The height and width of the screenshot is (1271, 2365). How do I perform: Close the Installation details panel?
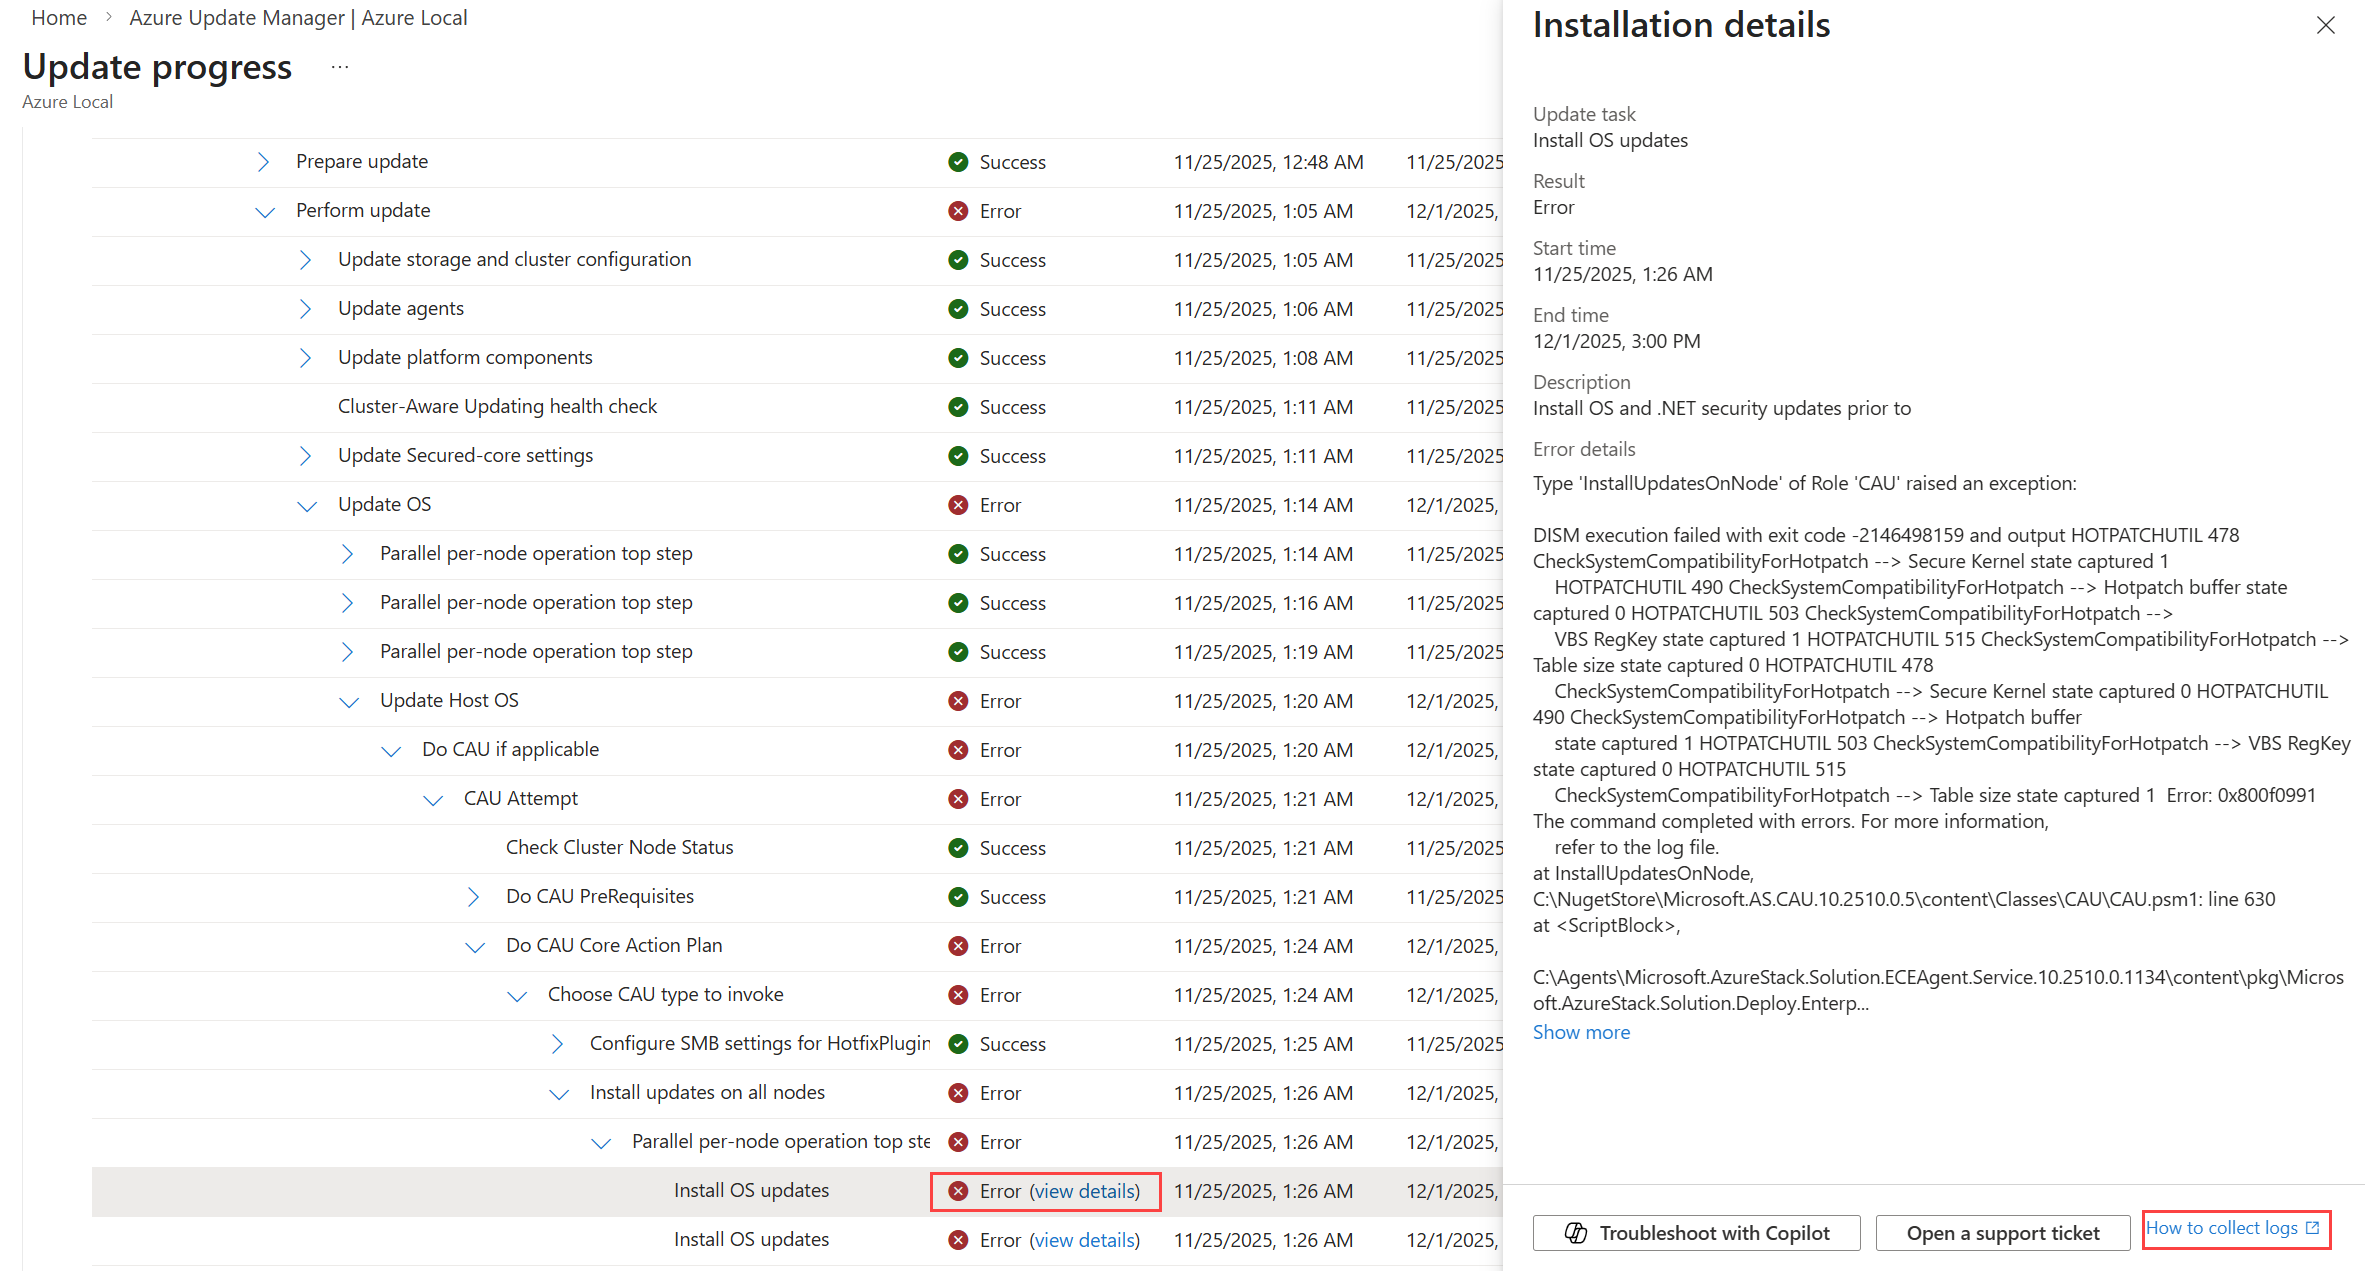2325,26
